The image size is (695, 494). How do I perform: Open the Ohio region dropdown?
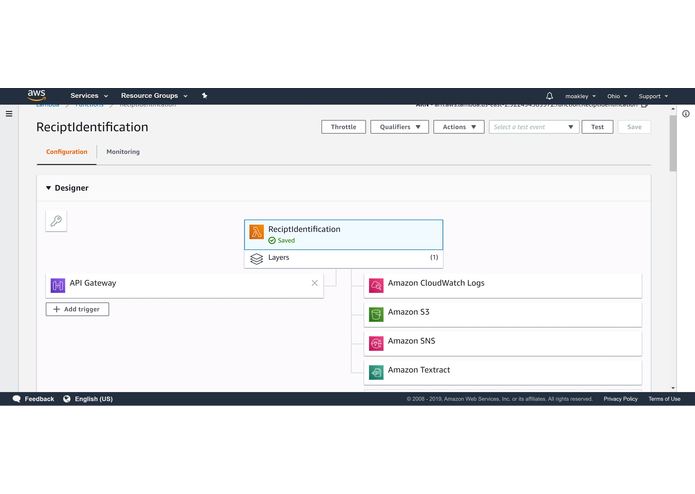pos(617,96)
